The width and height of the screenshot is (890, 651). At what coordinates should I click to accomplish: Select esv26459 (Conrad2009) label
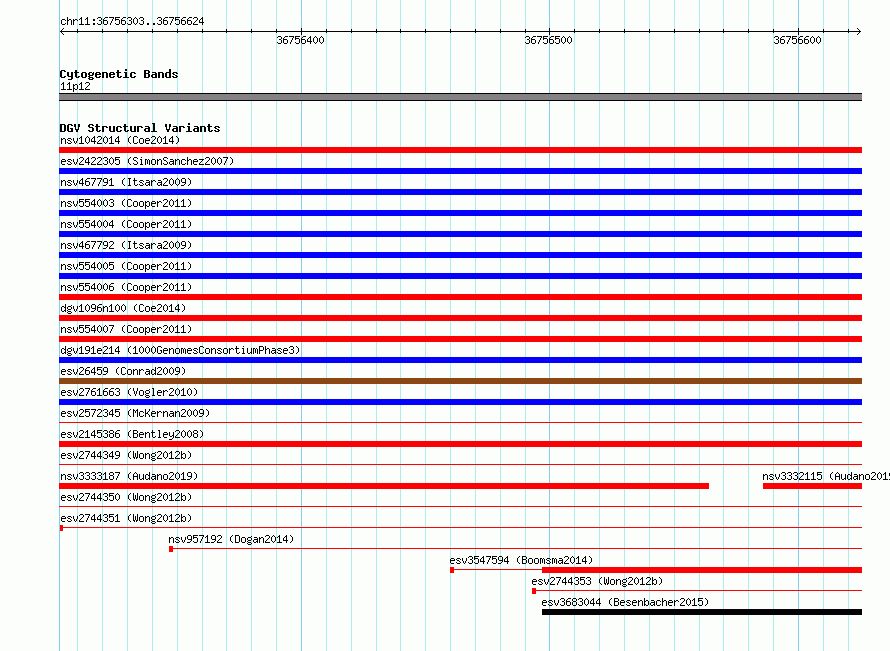click(x=123, y=371)
